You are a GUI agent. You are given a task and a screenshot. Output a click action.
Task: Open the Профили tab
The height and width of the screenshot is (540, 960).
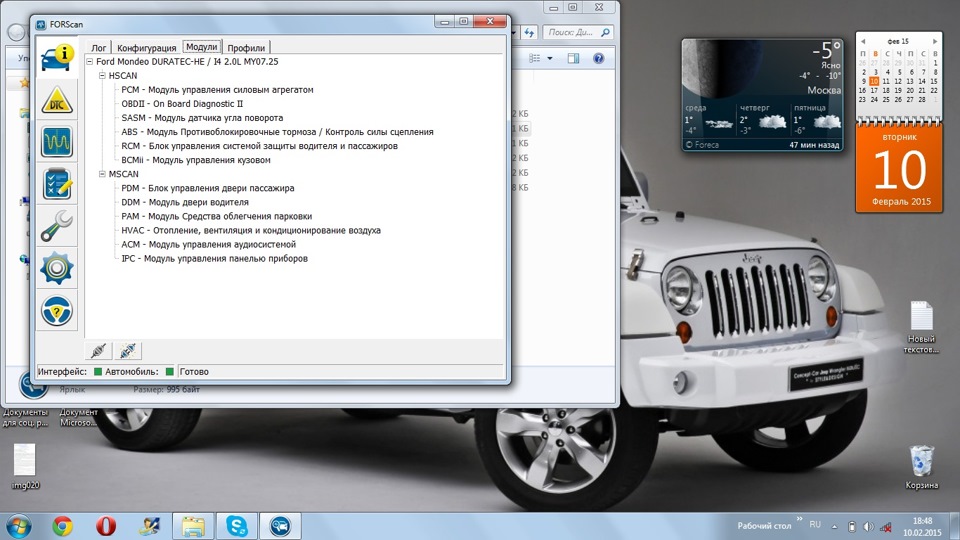click(246, 48)
